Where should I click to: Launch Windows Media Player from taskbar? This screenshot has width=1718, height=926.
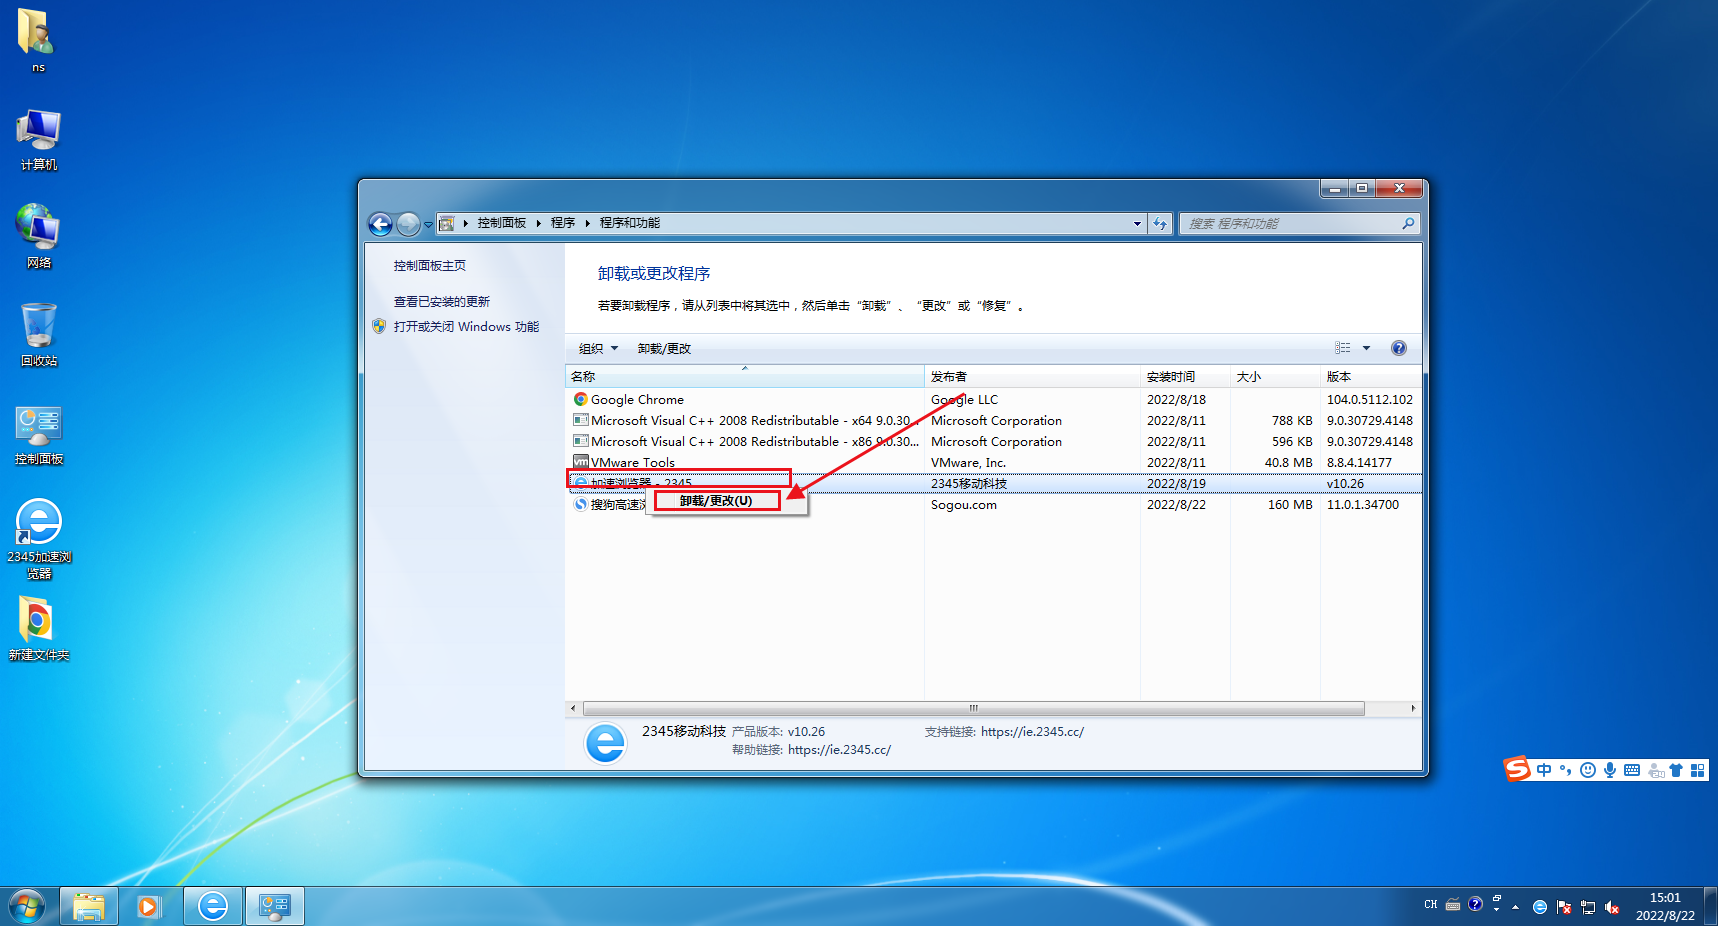tap(150, 907)
